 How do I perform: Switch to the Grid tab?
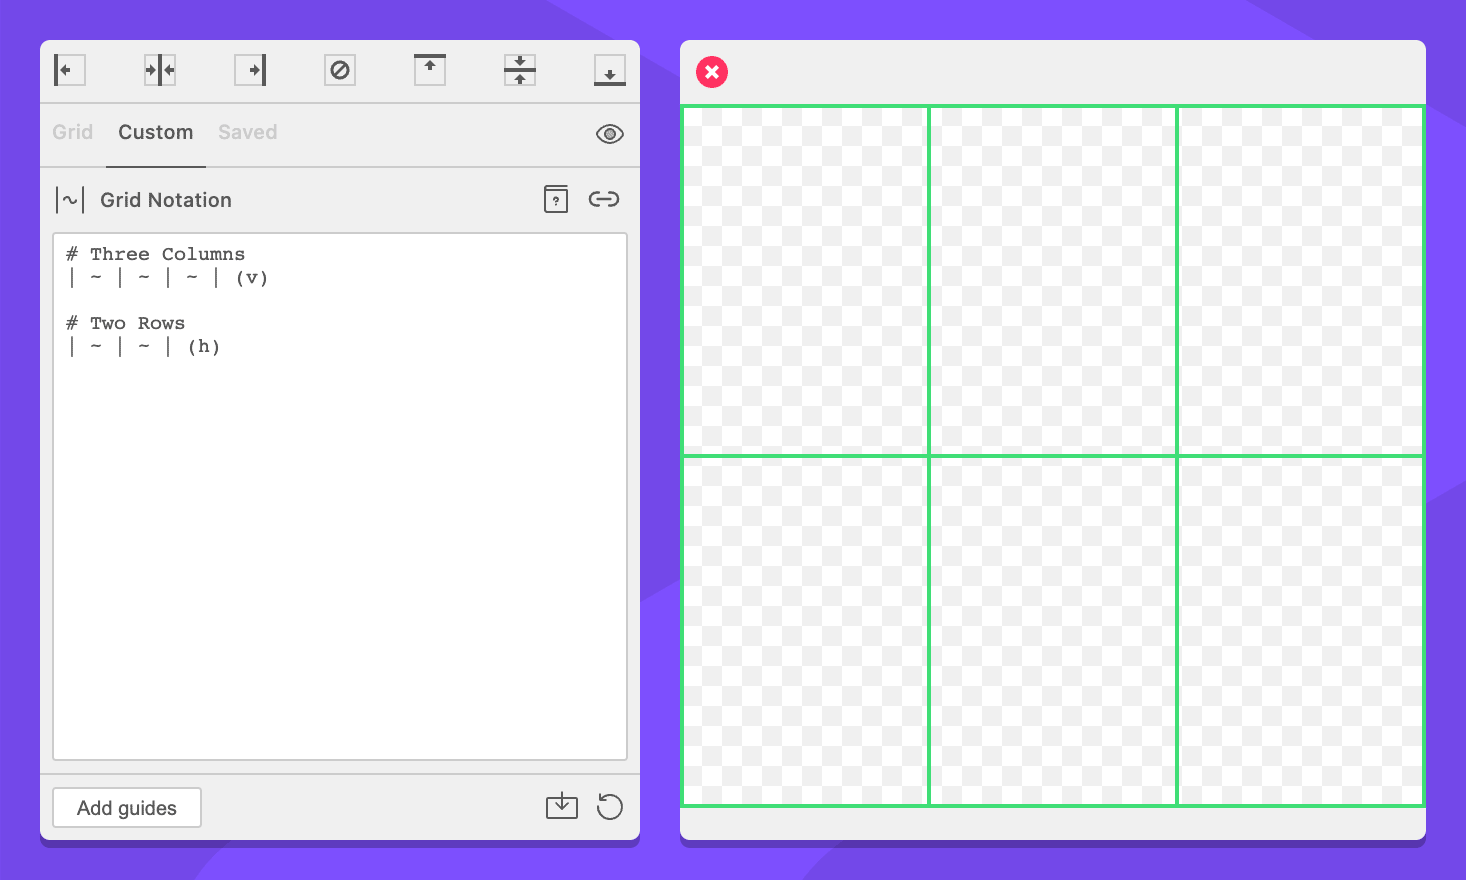(72, 132)
